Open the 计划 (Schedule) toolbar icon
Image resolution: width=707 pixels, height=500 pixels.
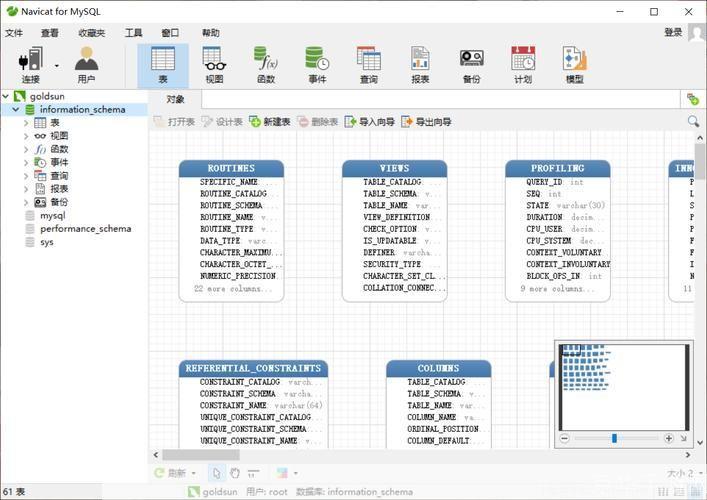pyautogui.click(x=523, y=65)
